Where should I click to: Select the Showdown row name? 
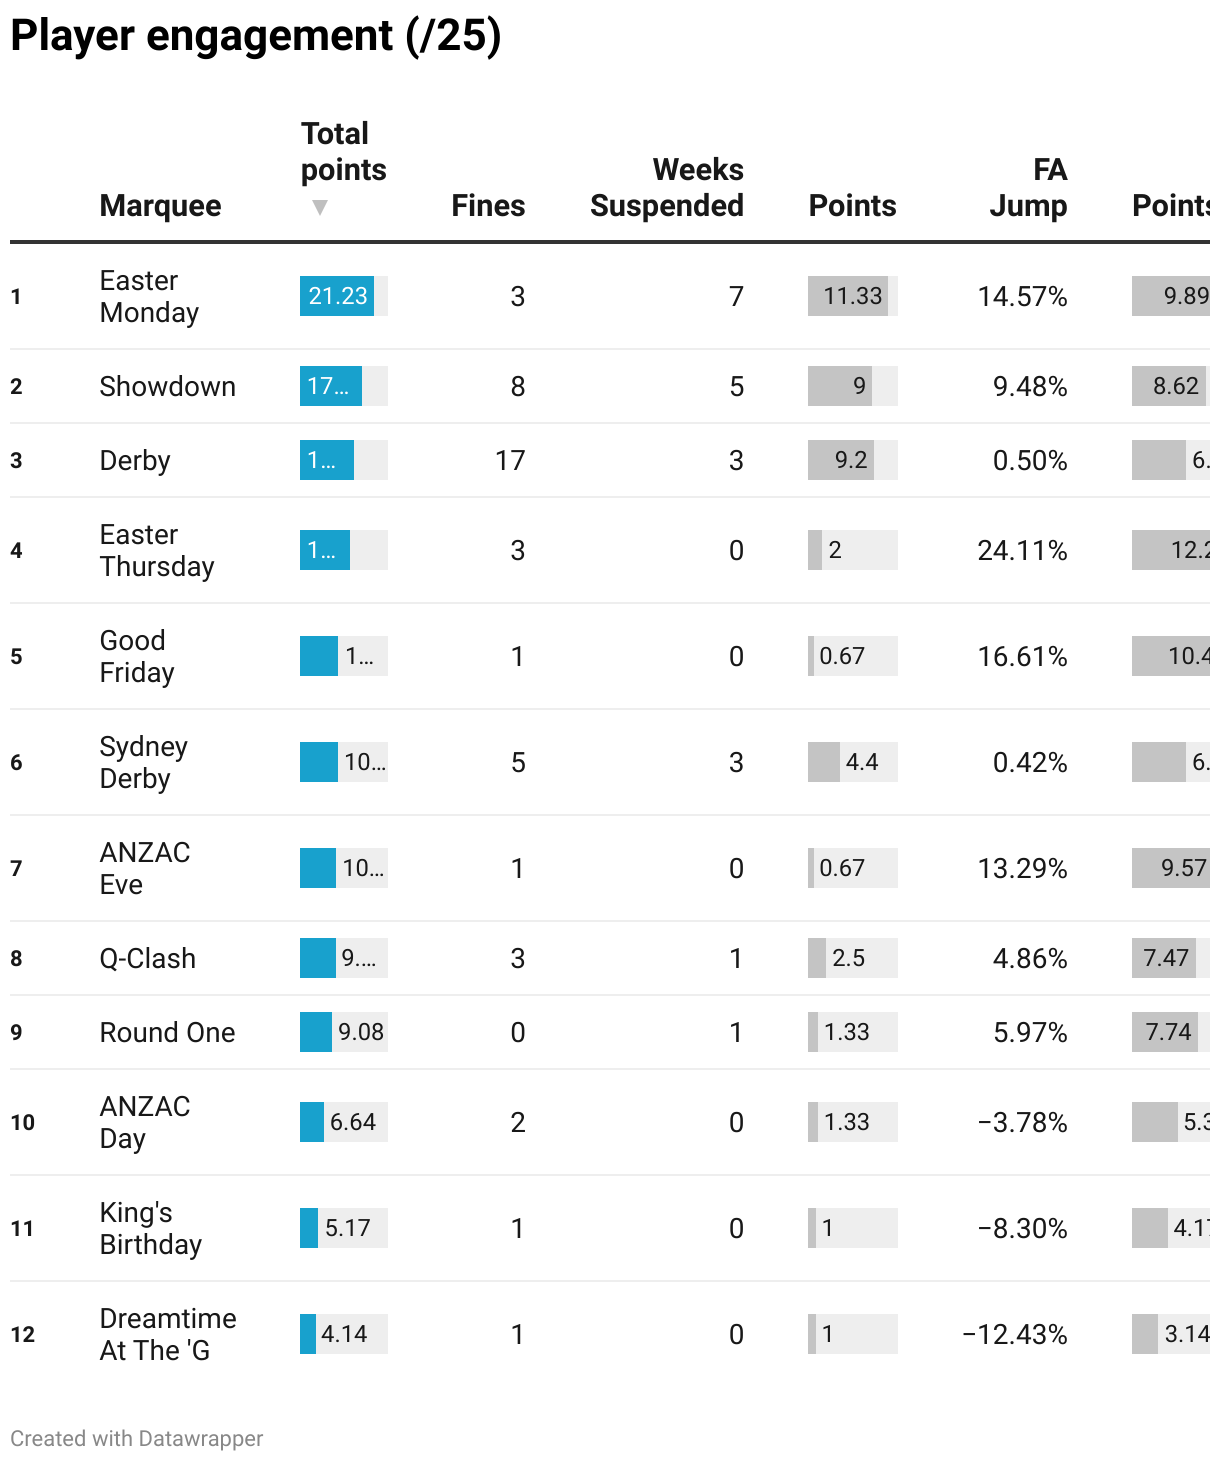tap(168, 386)
